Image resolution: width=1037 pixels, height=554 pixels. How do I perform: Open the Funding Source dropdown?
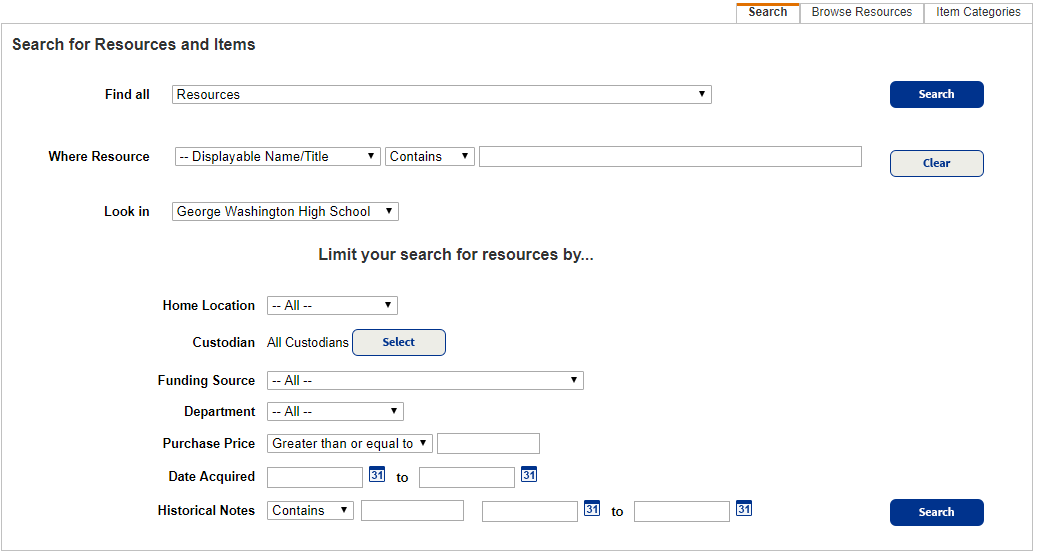click(424, 381)
